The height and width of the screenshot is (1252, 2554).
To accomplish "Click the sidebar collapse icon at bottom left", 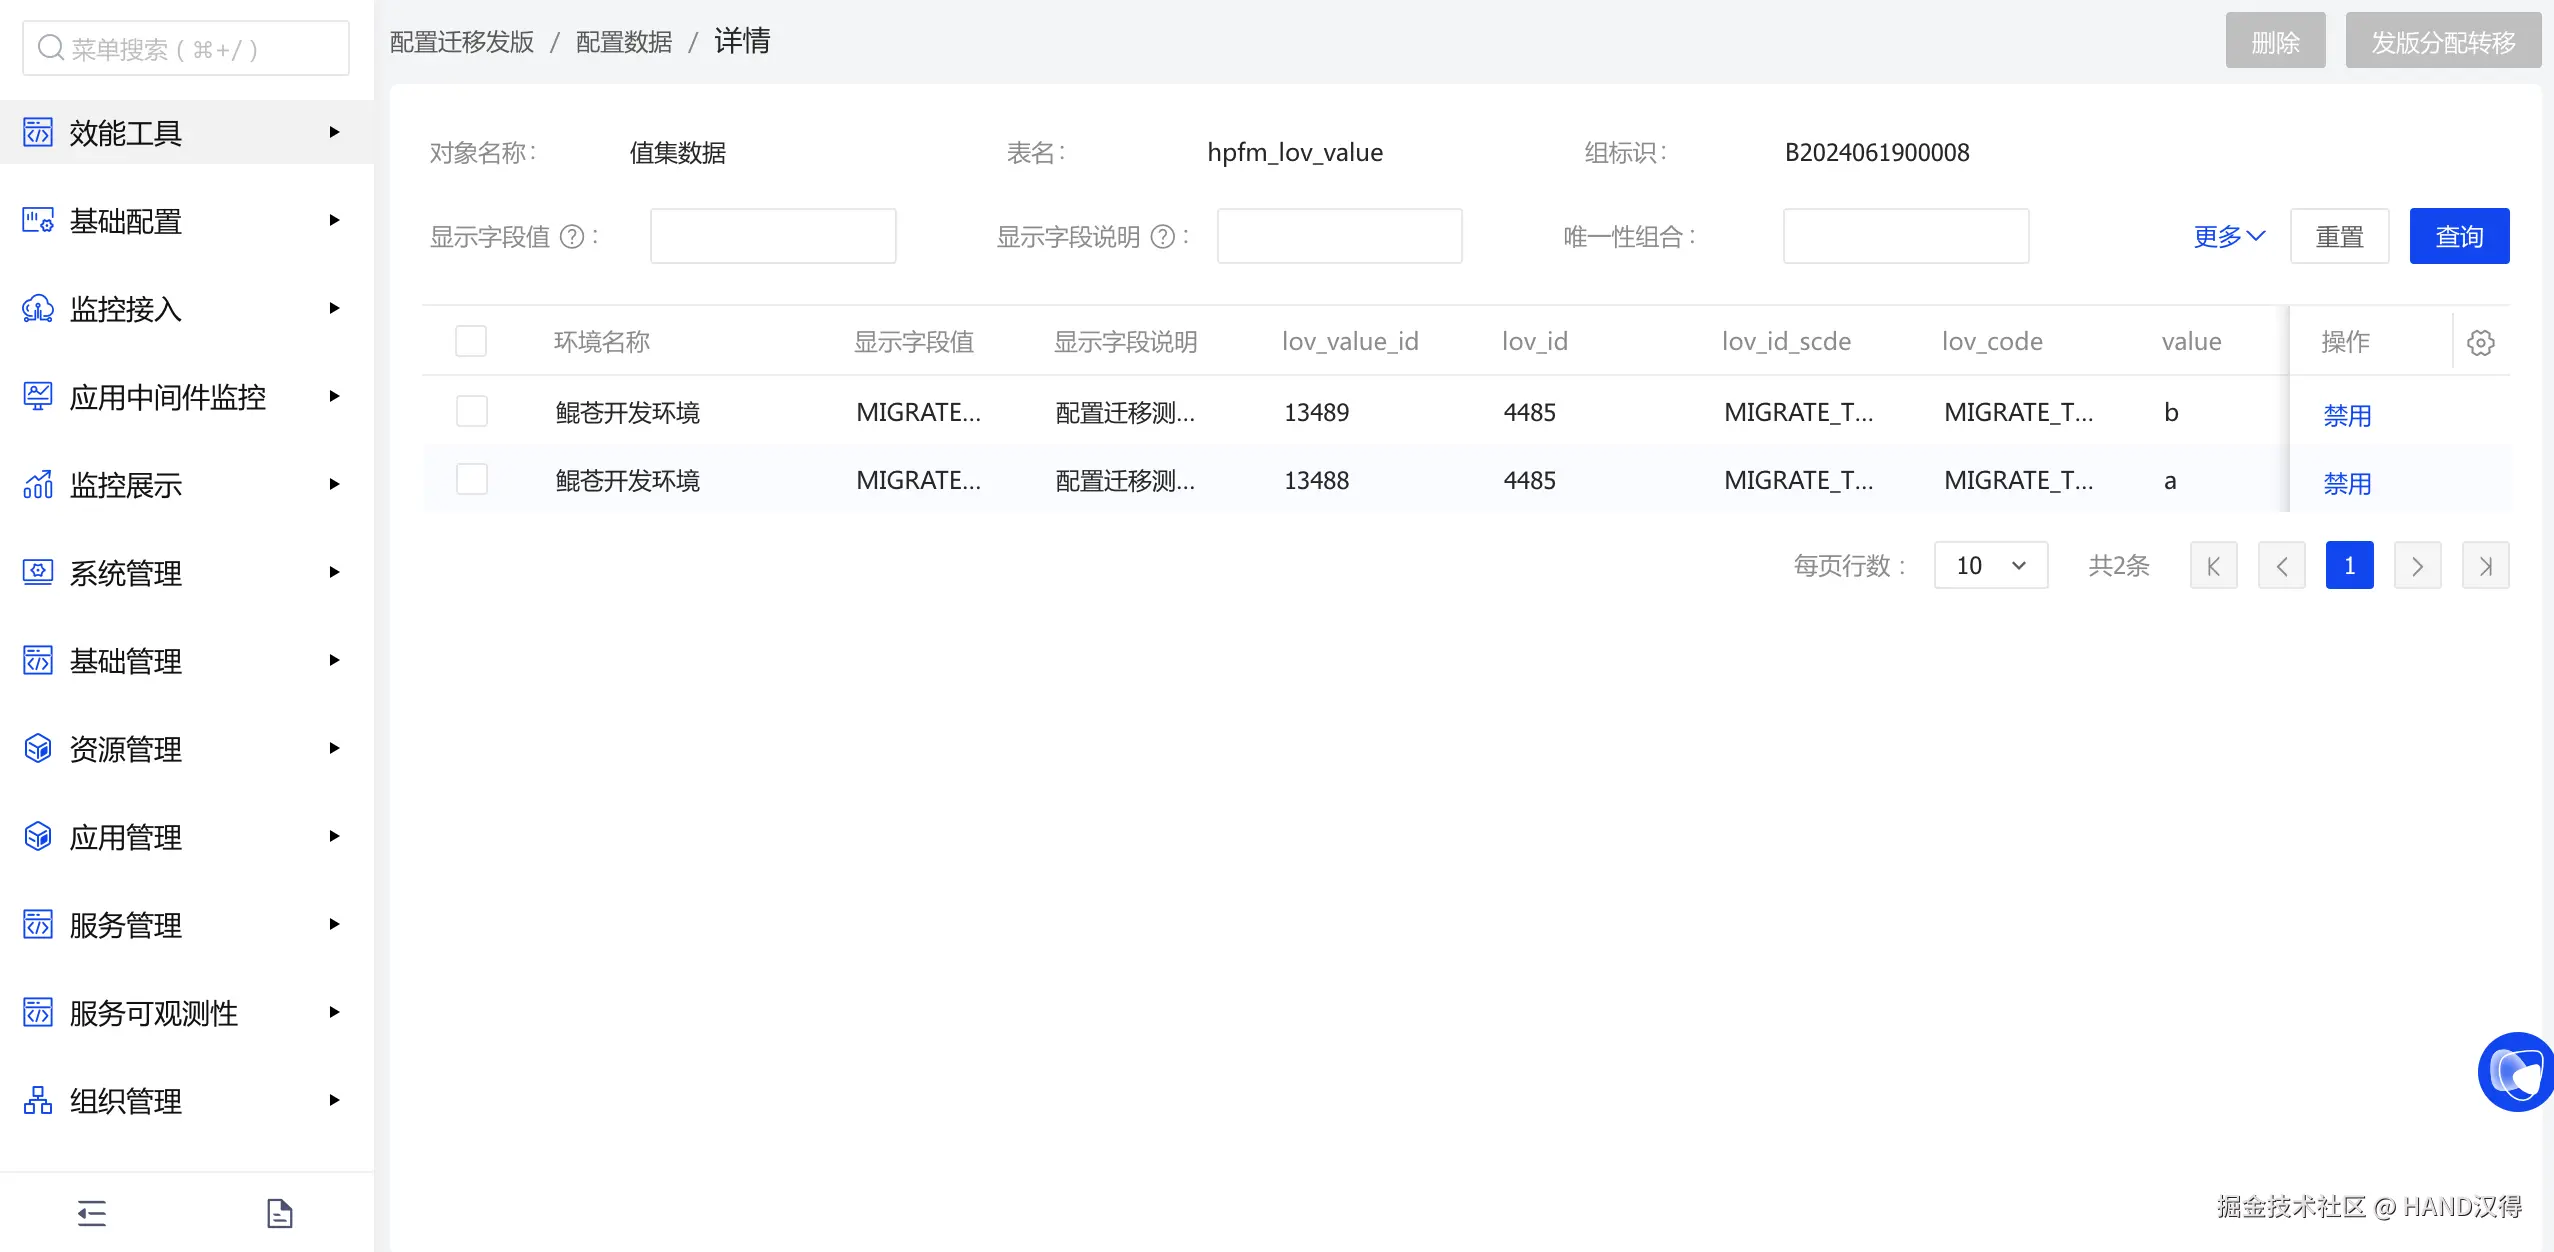I will click(x=92, y=1213).
